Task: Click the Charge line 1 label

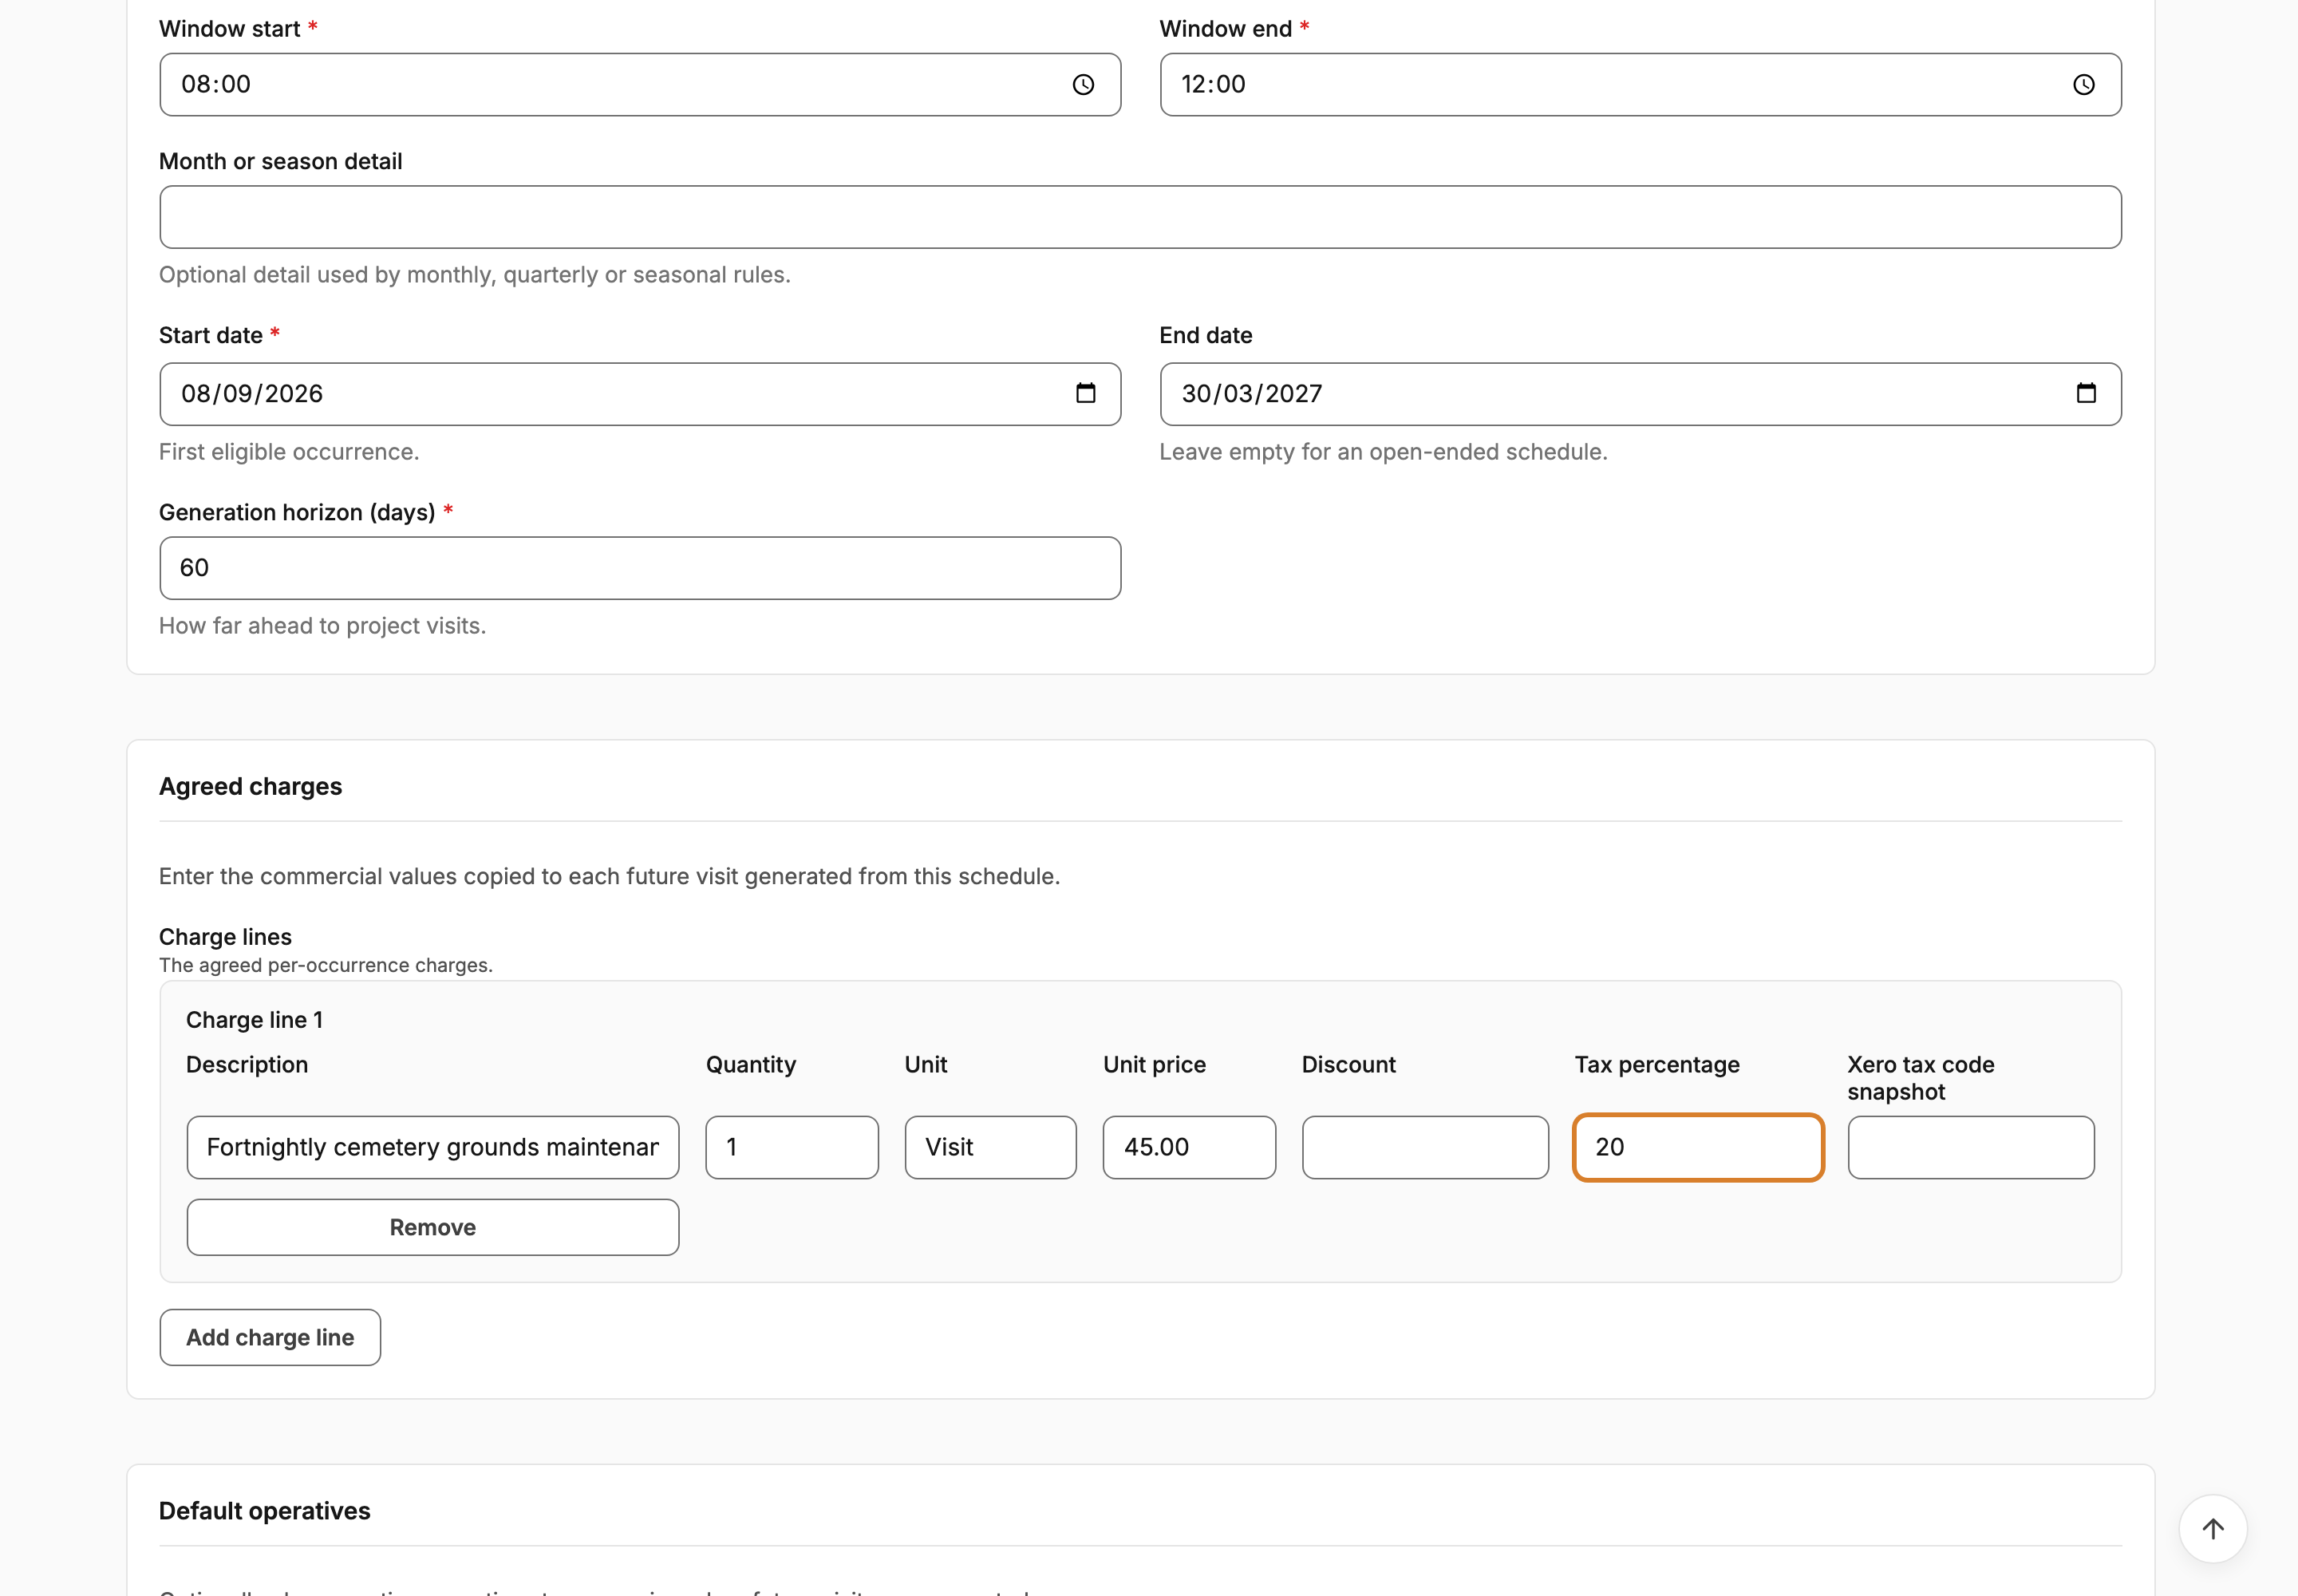Action: 254,1020
